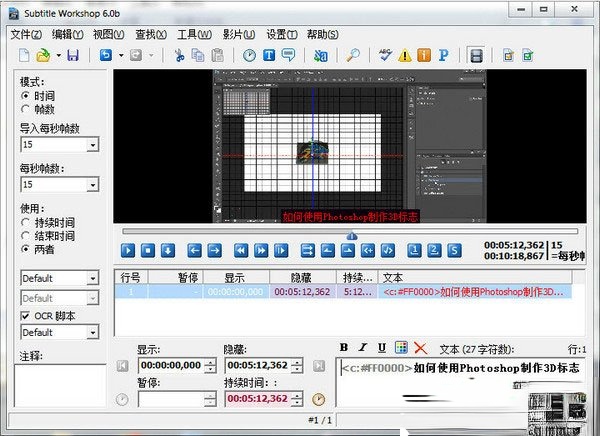Image resolution: width=600 pixels, height=436 pixels.
Task: Click the scissors cut icon
Action: 178,56
